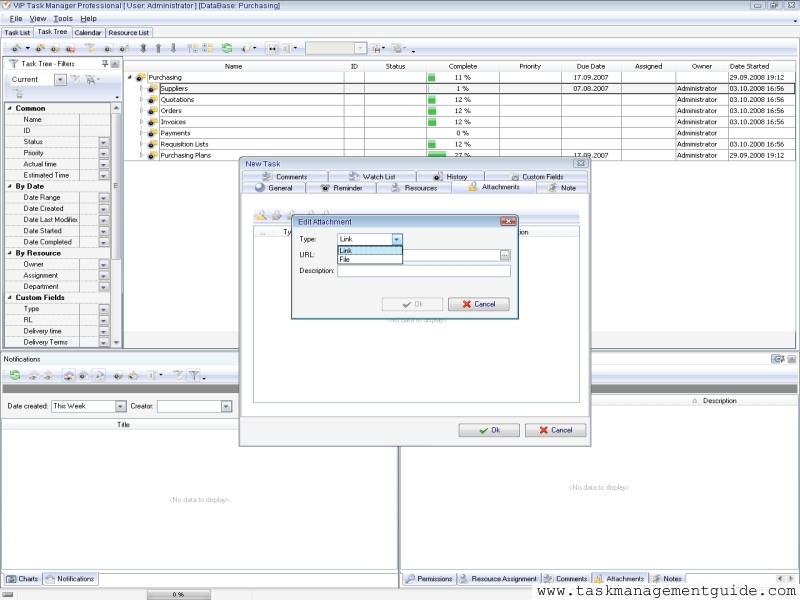
Task: Open the General tab in New Task dialog
Action: (x=274, y=188)
